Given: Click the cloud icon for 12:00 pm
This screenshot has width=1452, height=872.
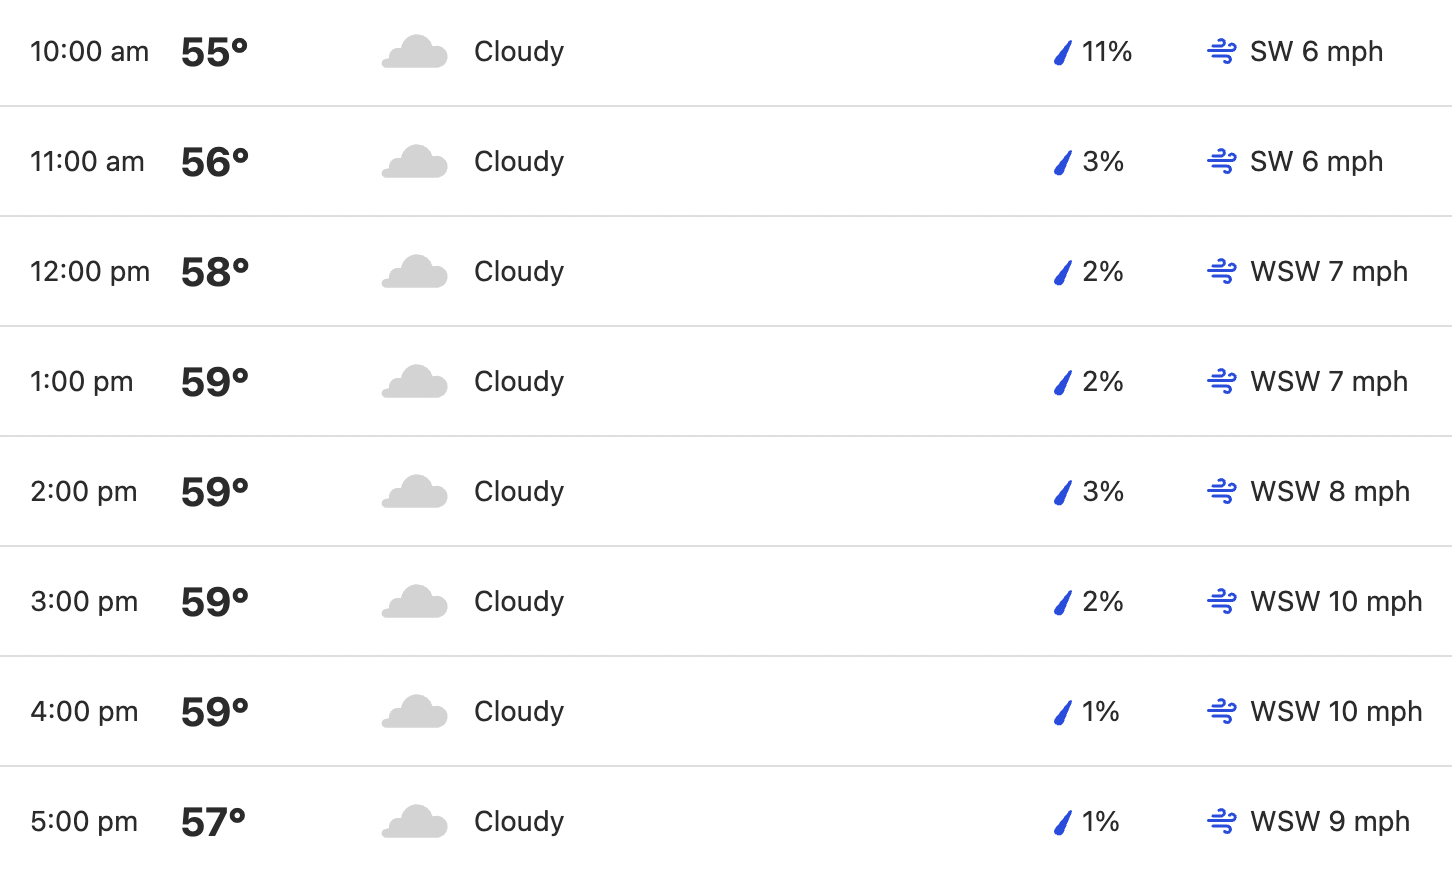Looking at the screenshot, I should point(415,272).
